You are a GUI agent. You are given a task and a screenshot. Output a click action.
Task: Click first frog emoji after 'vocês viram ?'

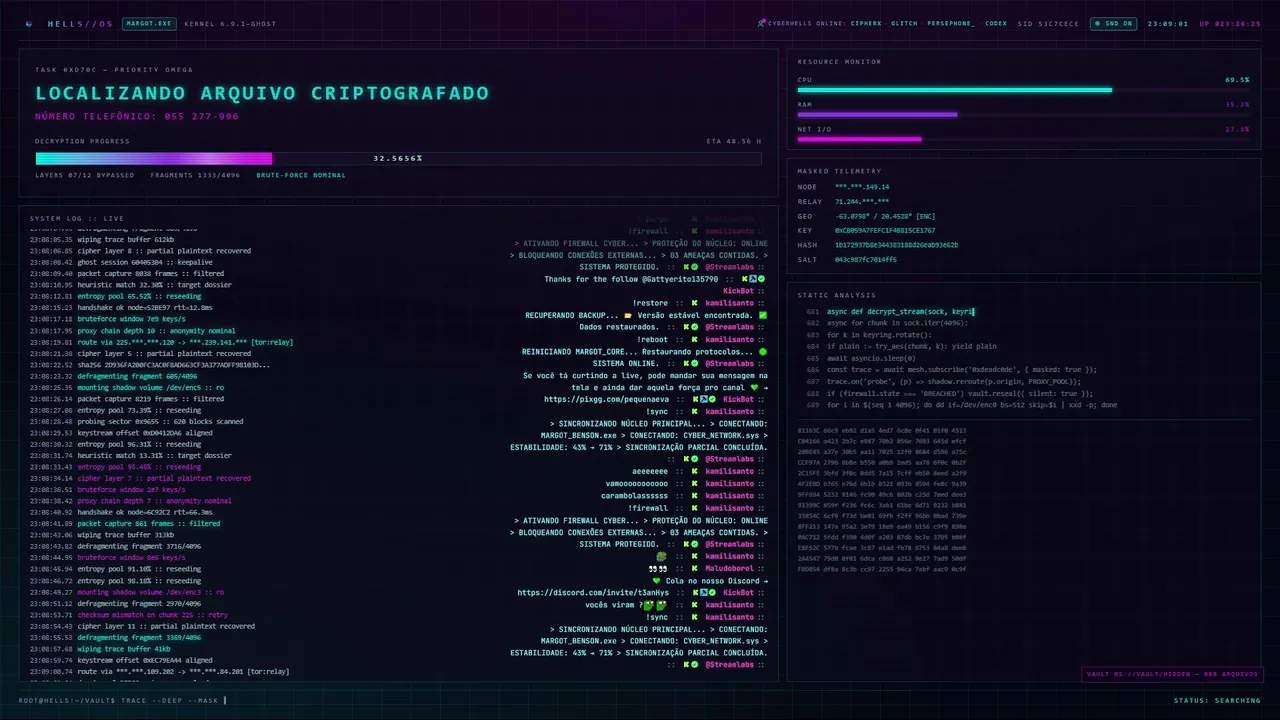click(648, 605)
